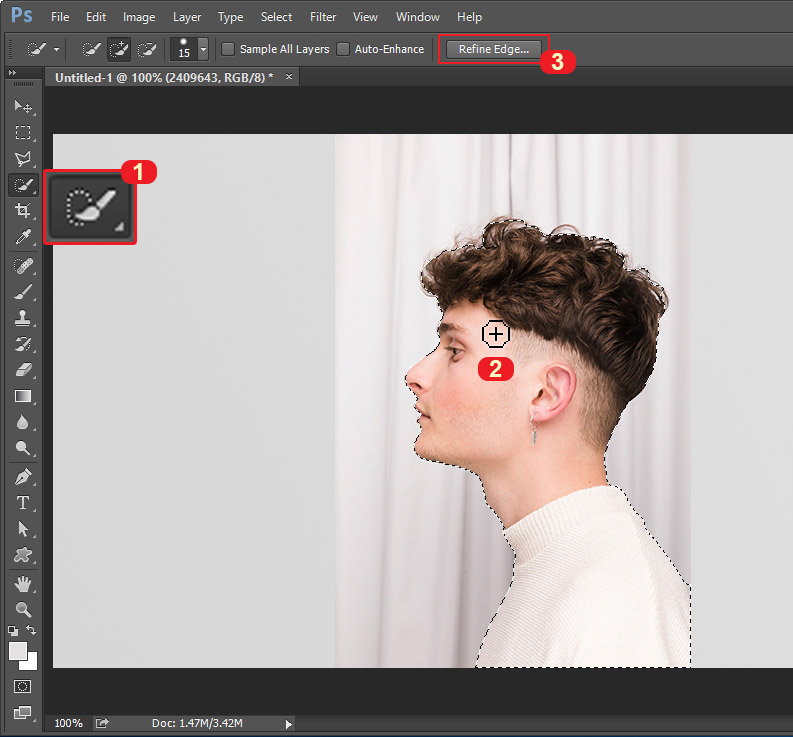Select the Custom Shape tool

[23, 555]
